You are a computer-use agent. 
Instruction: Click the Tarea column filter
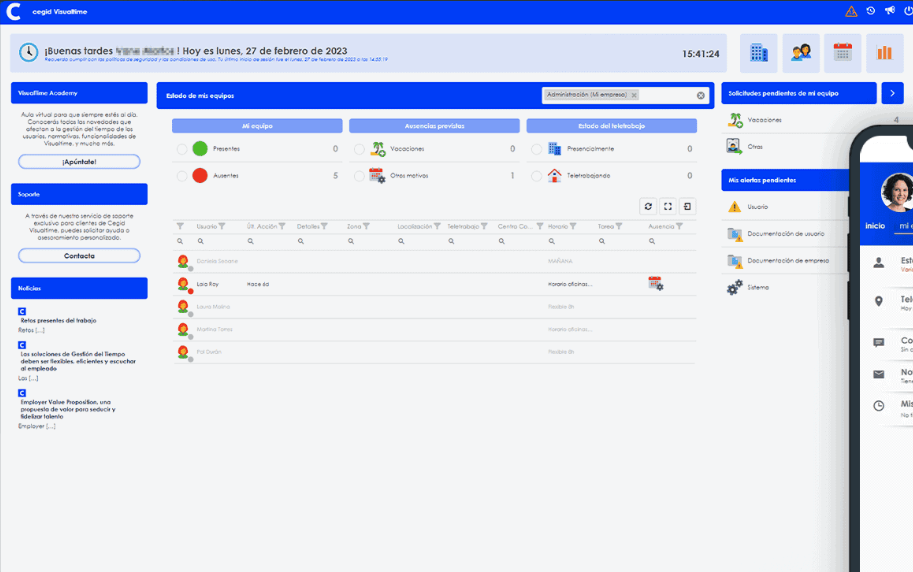[x=619, y=226]
